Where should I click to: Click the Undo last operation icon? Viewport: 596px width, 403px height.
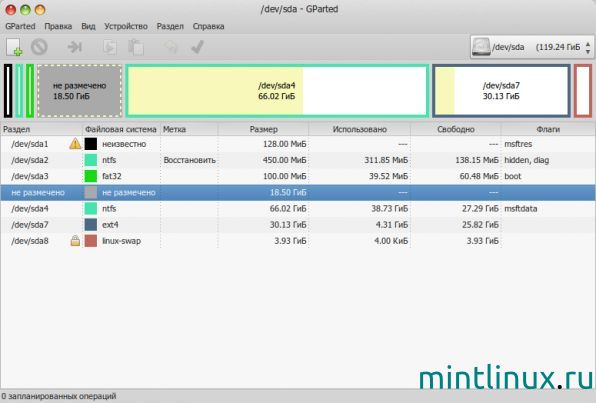pos(171,47)
